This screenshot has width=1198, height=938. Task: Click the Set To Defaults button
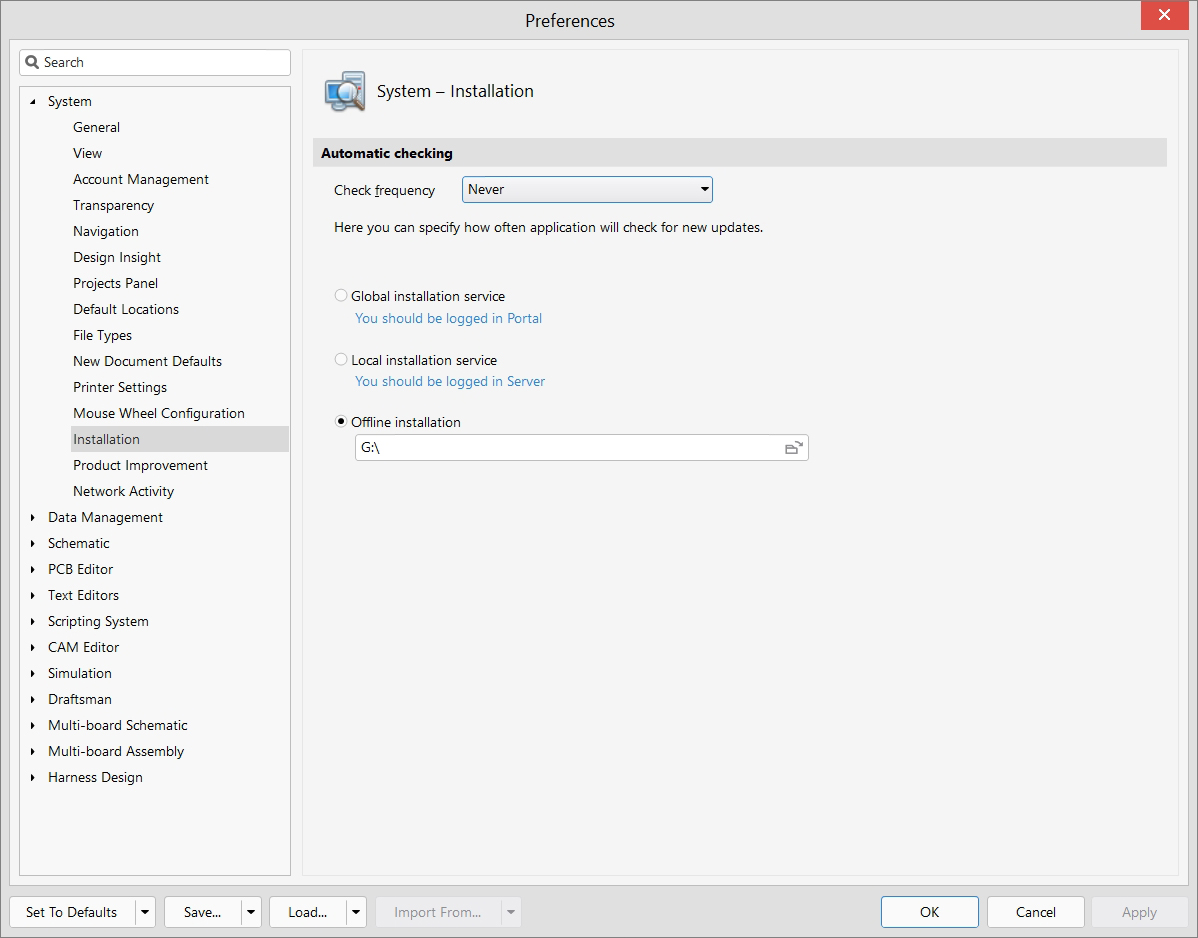click(72, 912)
